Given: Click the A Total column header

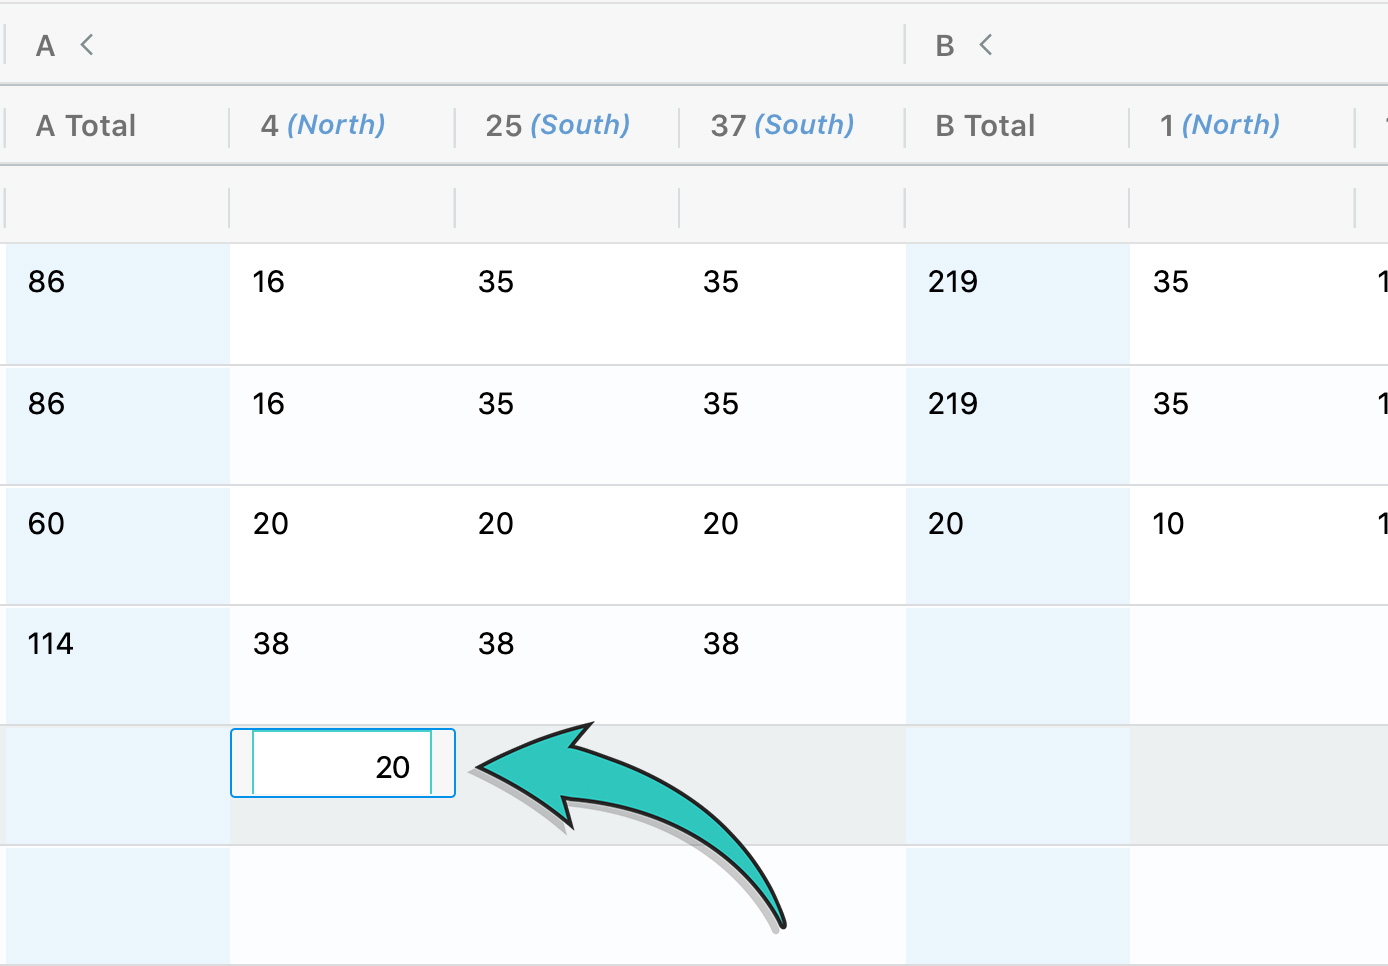Looking at the screenshot, I should click(86, 126).
